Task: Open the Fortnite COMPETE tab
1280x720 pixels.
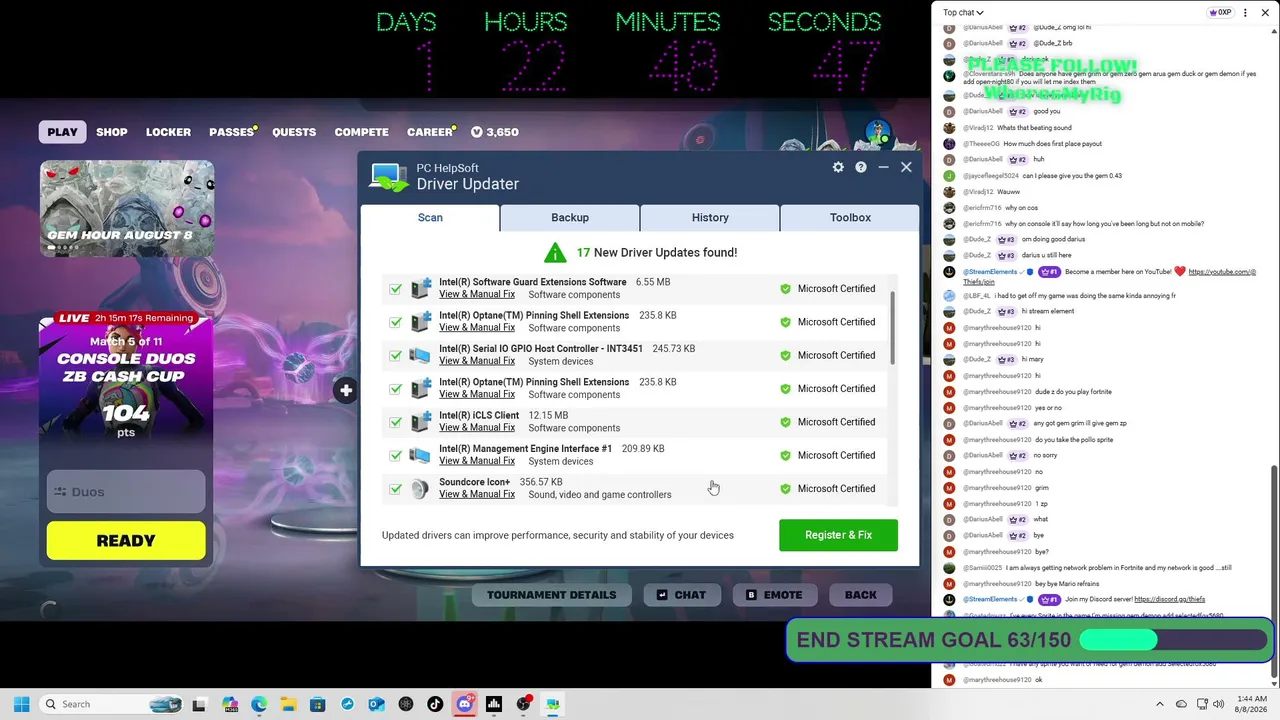Action: coord(361,132)
